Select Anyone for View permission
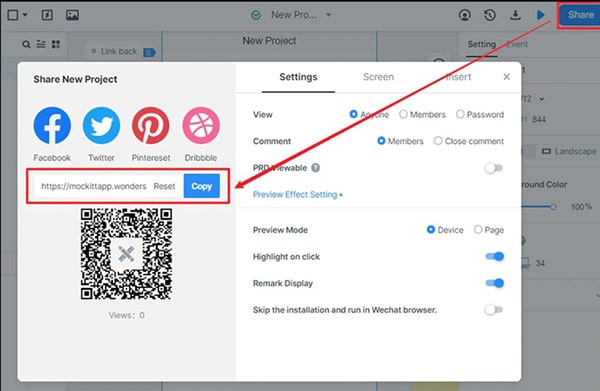 pyautogui.click(x=353, y=114)
